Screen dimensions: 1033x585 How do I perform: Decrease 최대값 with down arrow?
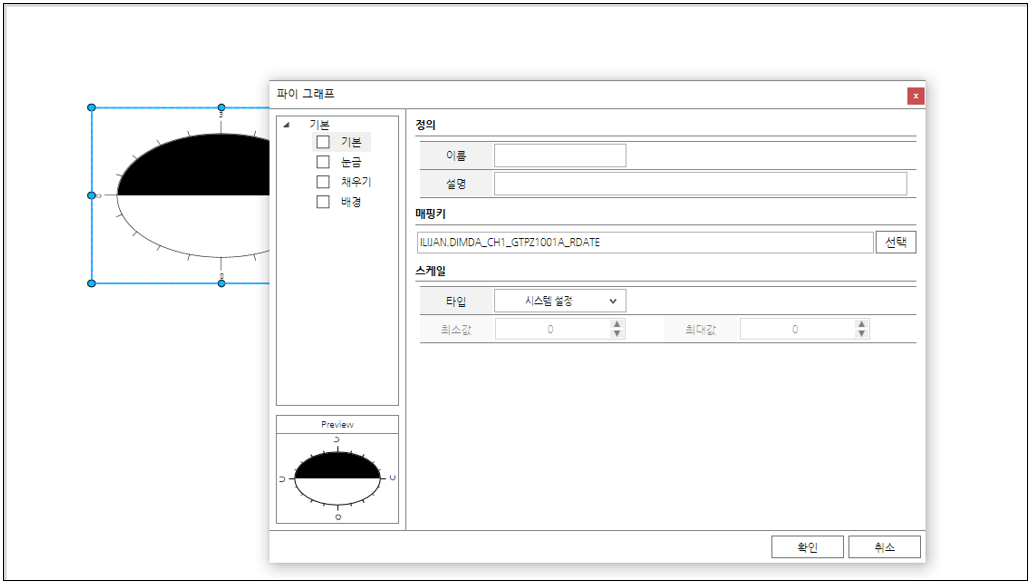[x=861, y=334]
